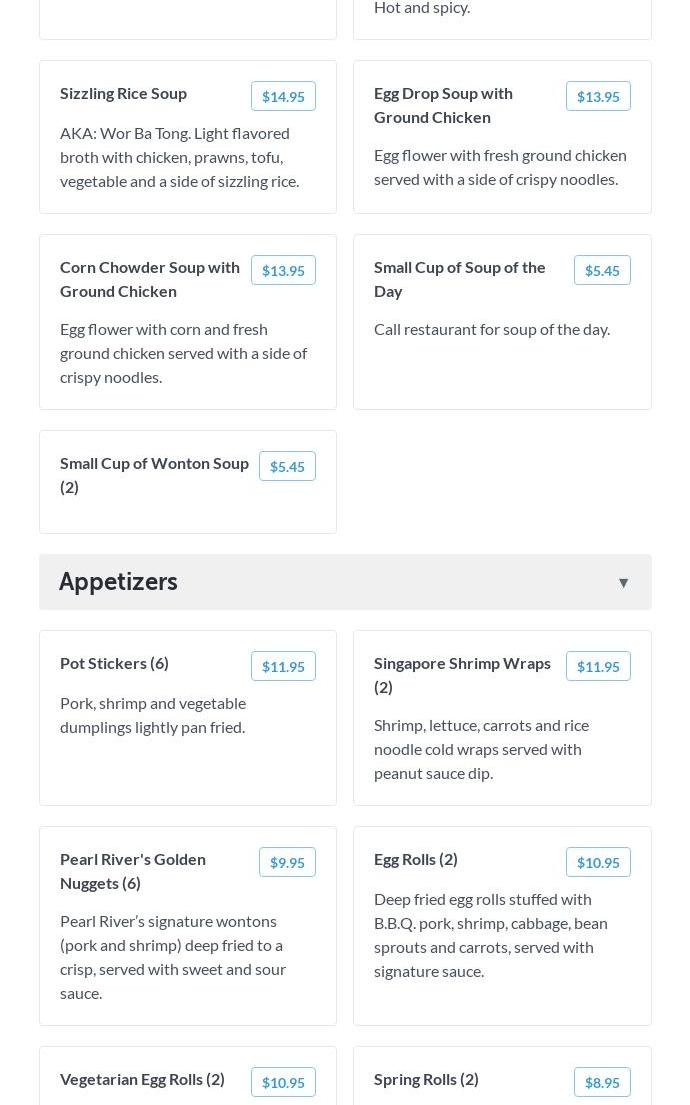Click Small Cup of Soup of the Day price

[x=602, y=271]
